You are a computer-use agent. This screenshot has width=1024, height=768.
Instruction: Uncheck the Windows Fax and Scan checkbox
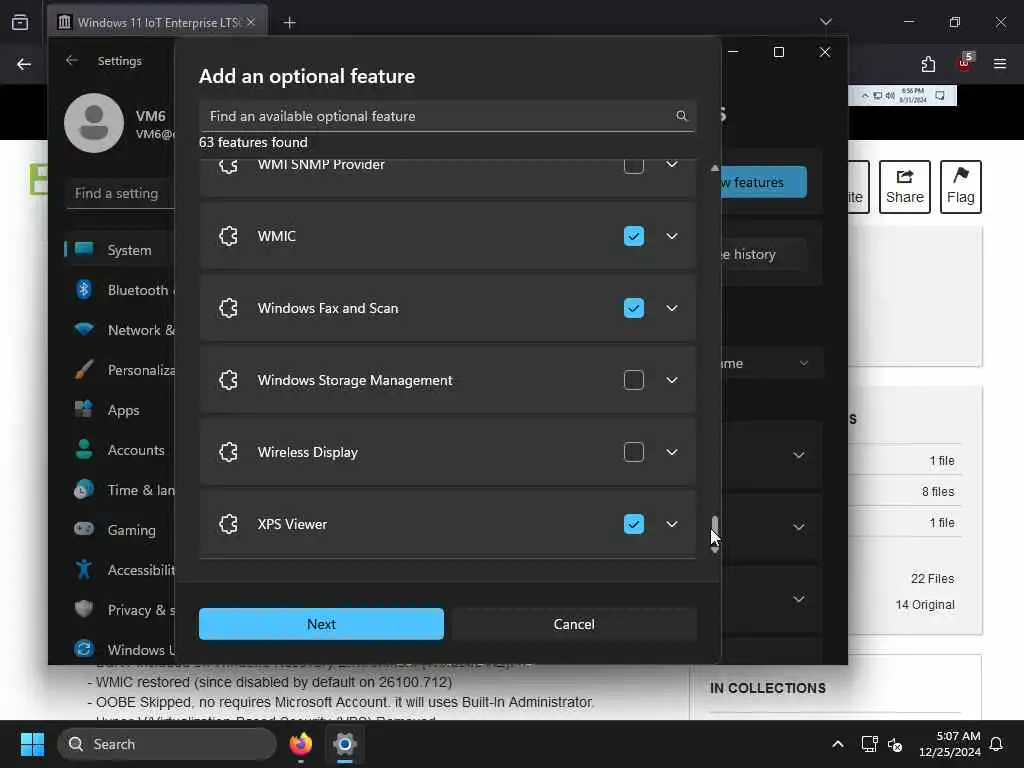coord(633,308)
